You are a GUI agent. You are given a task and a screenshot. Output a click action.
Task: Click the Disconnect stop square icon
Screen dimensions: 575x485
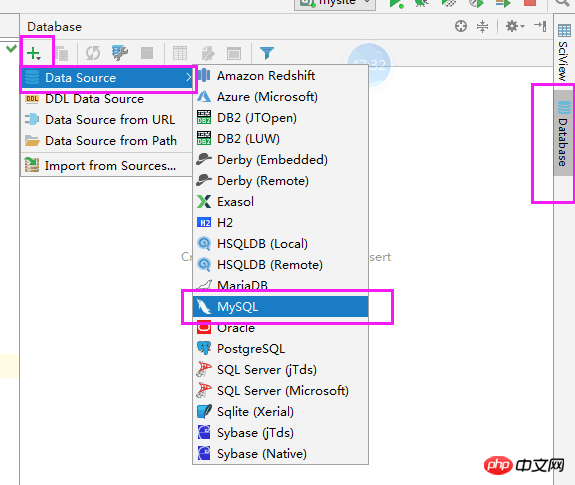pos(147,53)
